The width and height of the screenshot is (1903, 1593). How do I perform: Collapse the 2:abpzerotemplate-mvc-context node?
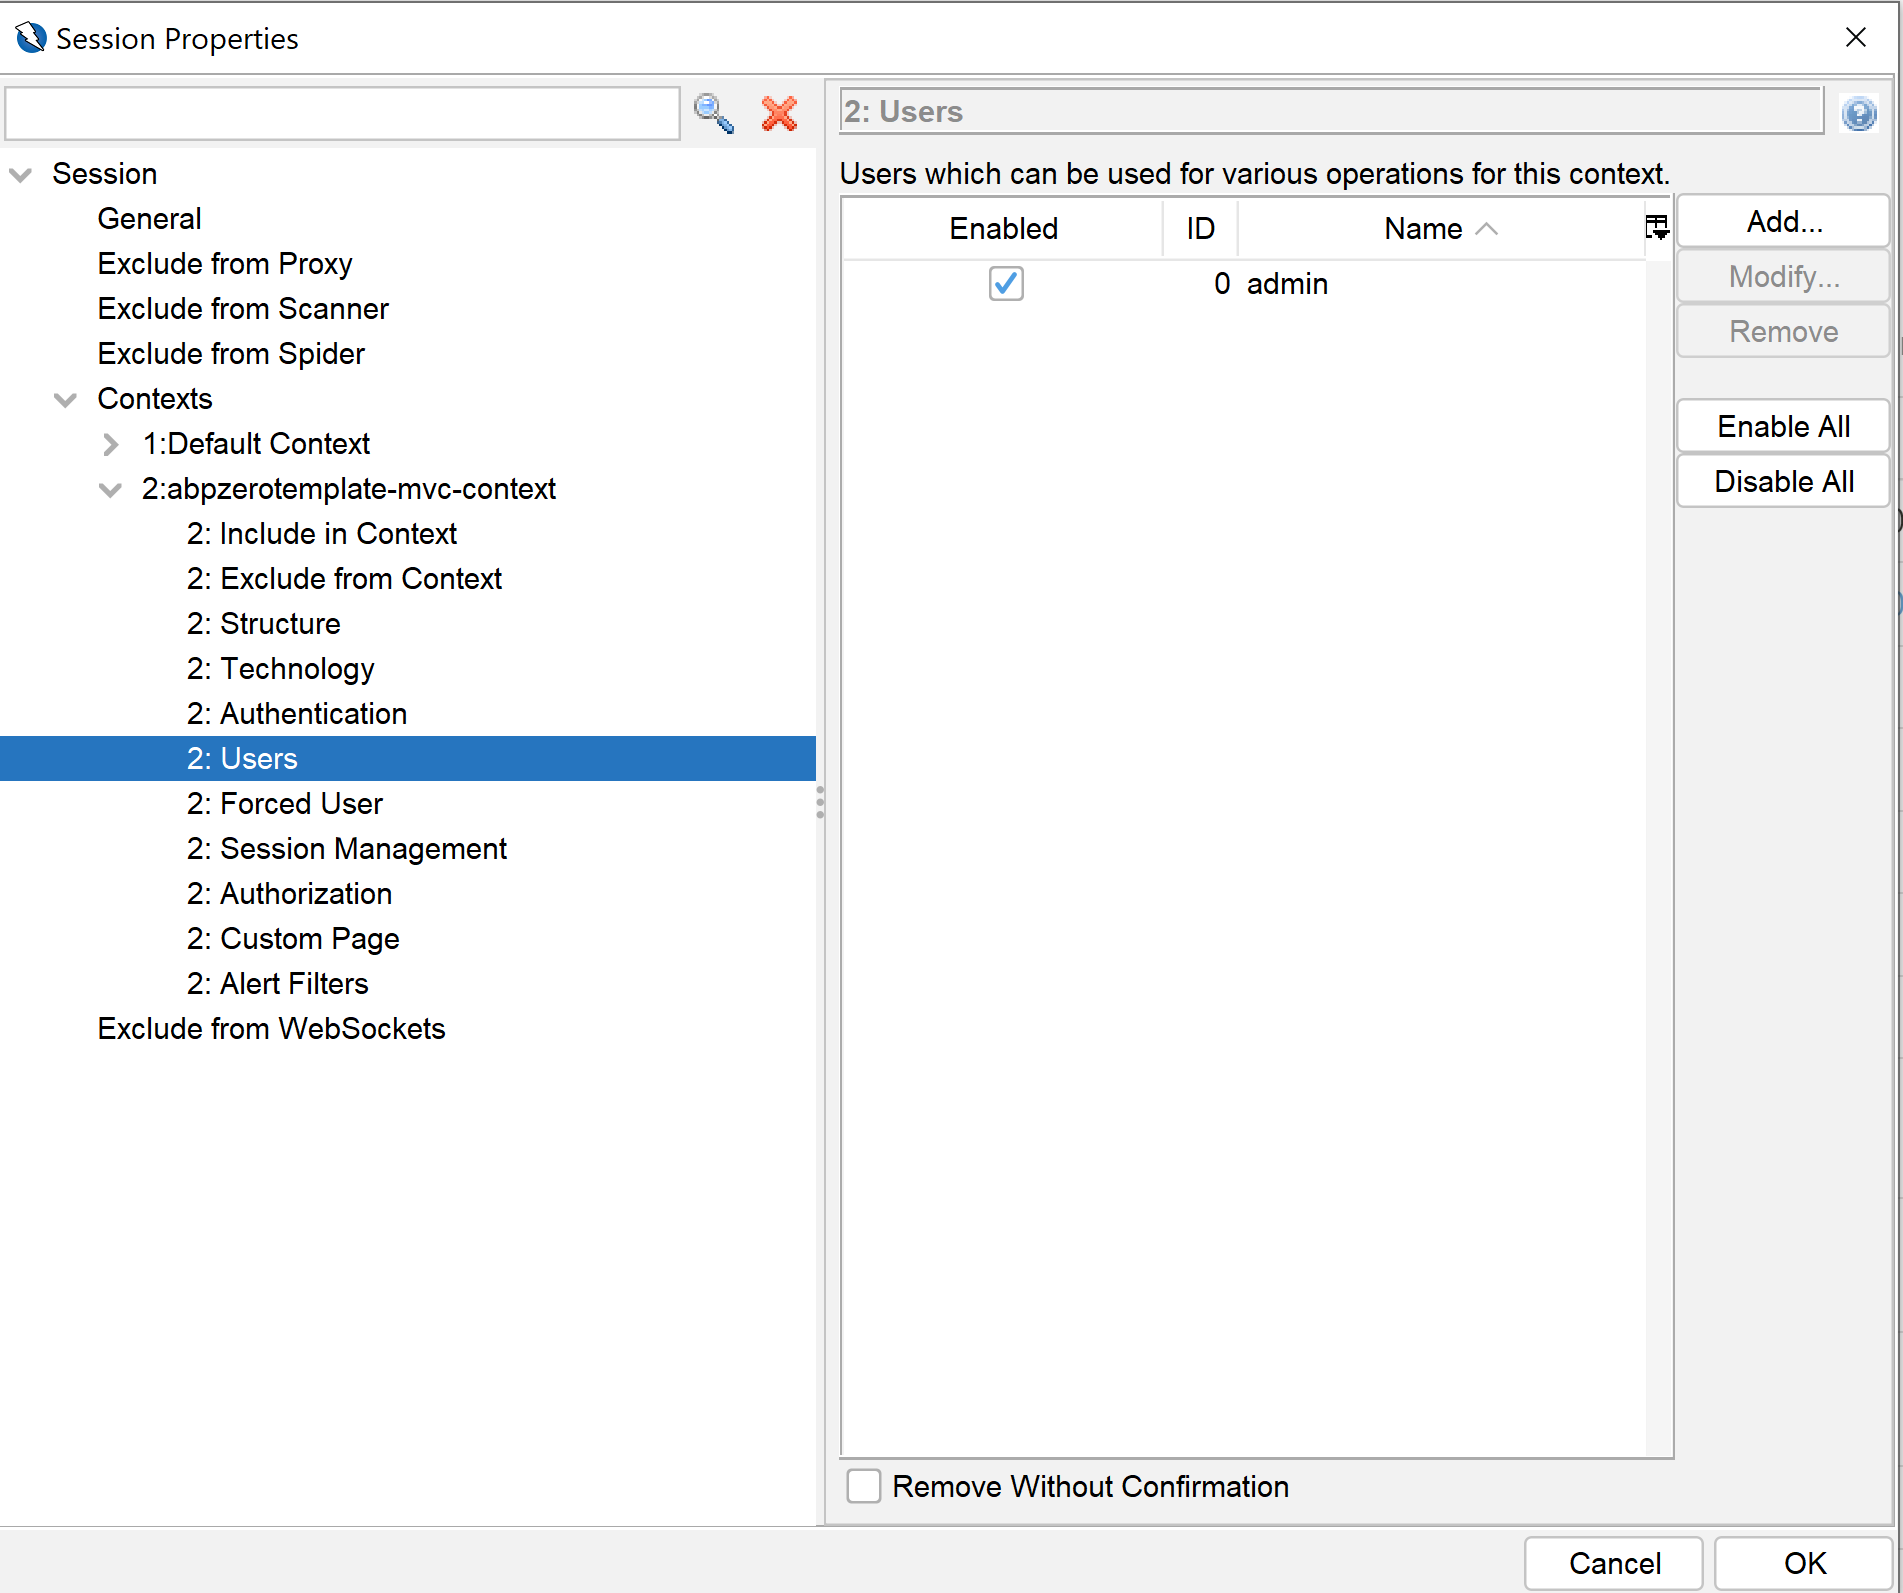[x=110, y=490]
